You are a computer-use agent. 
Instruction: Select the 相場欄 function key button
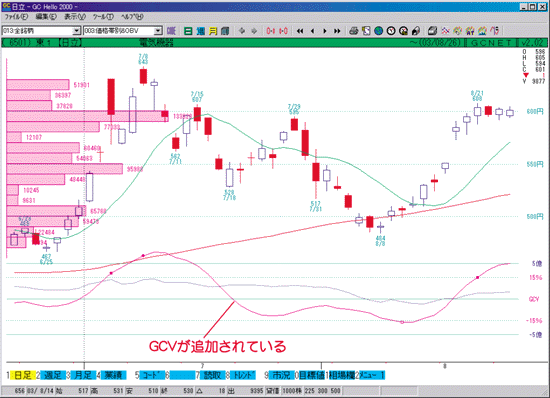coord(340,375)
